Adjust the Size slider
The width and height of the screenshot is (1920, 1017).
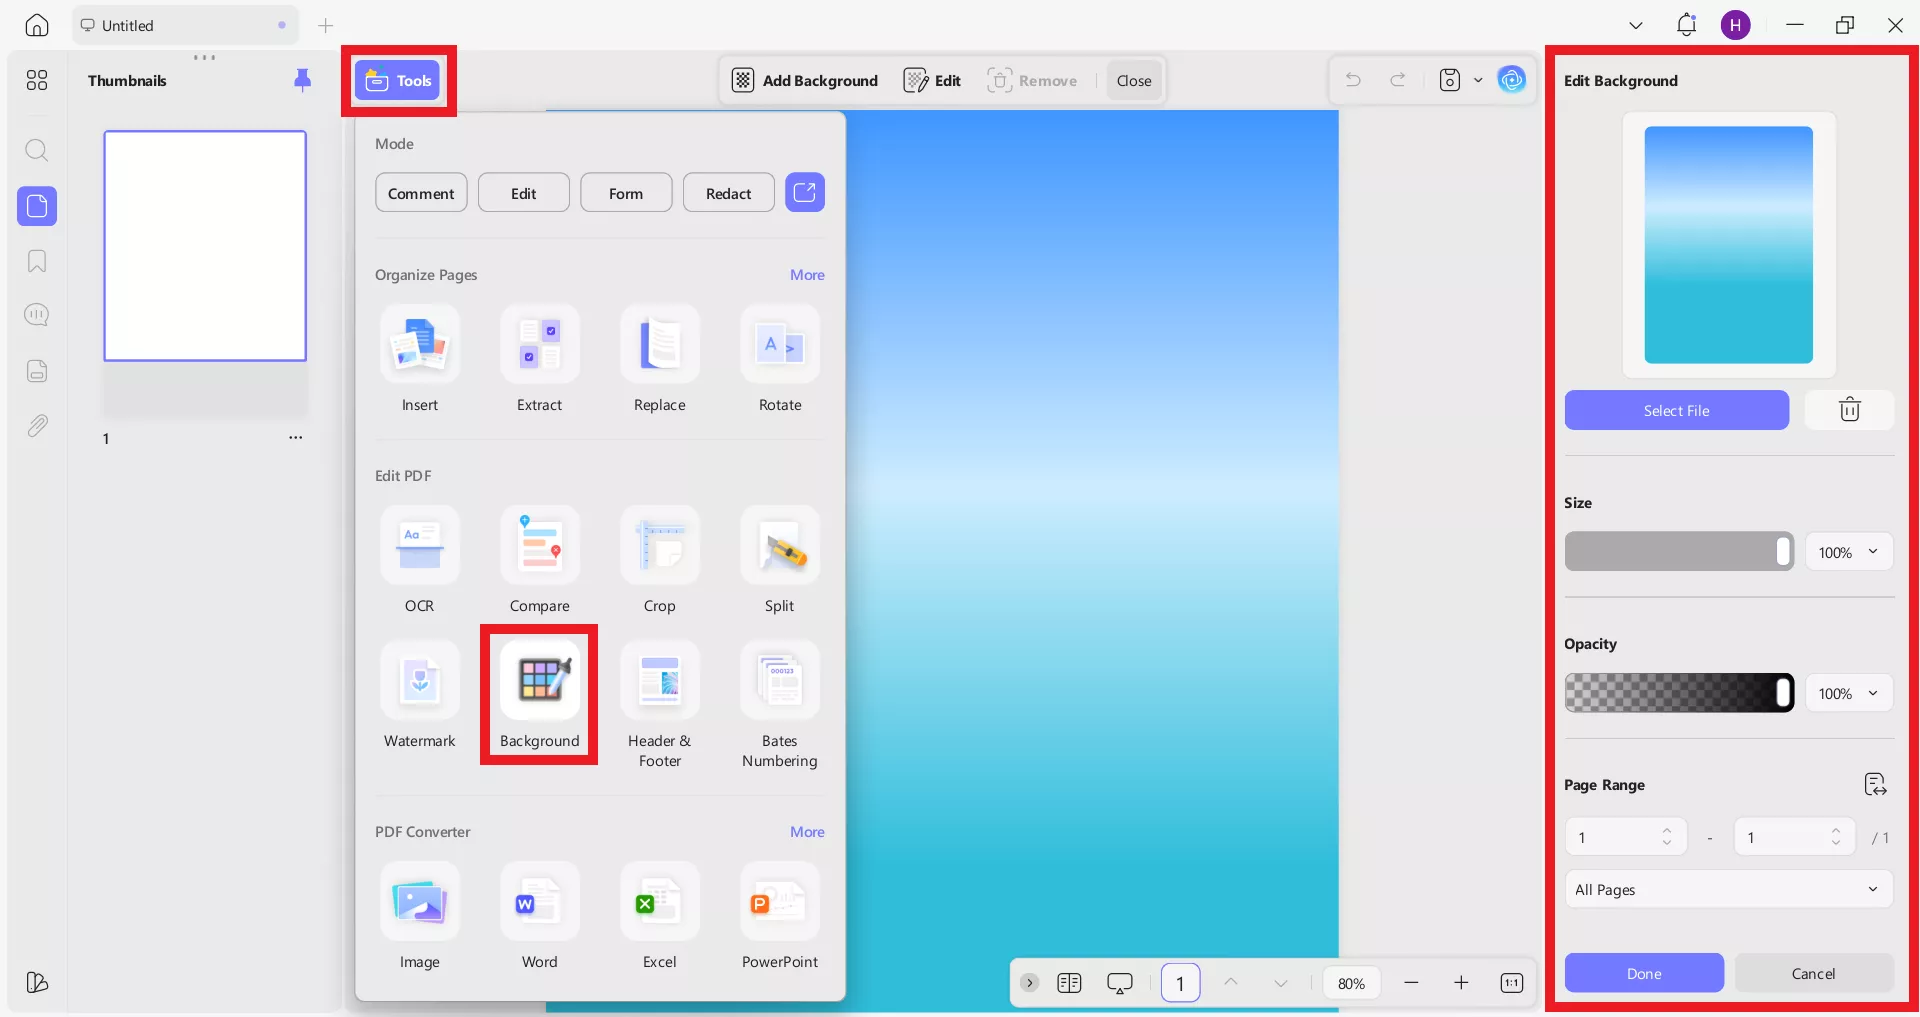(x=1679, y=552)
